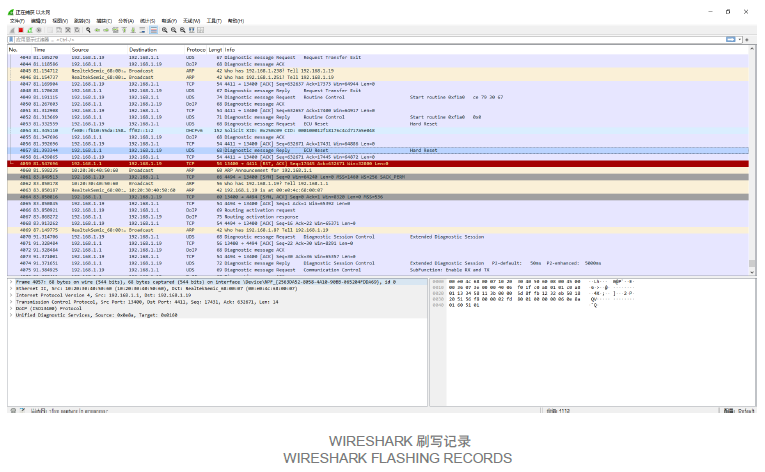The image size is (765, 472).
Task: Click the packet list vertical scrollbar thumb
Action: click(x=752, y=264)
